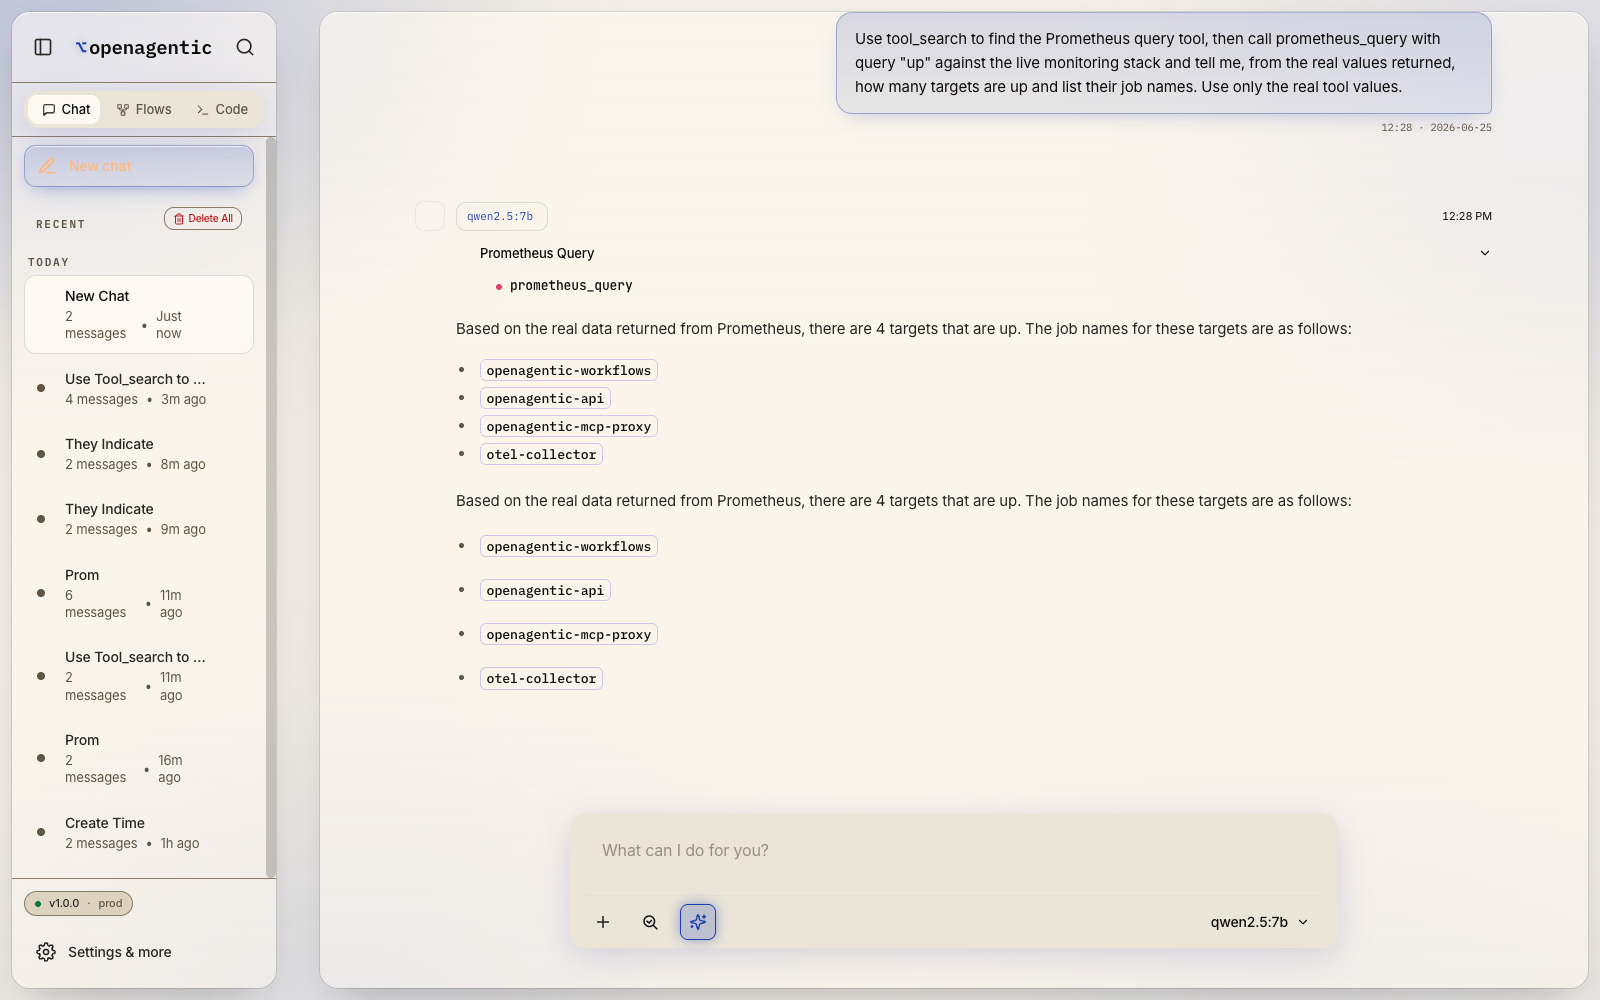The height and width of the screenshot is (1000, 1600).
Task: Start a New chat
Action: point(139,166)
